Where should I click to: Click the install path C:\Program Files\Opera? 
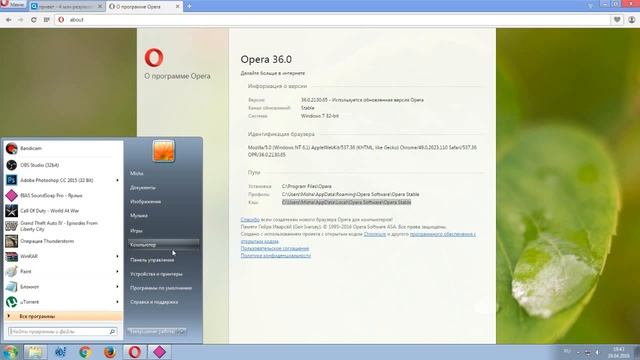(307, 187)
